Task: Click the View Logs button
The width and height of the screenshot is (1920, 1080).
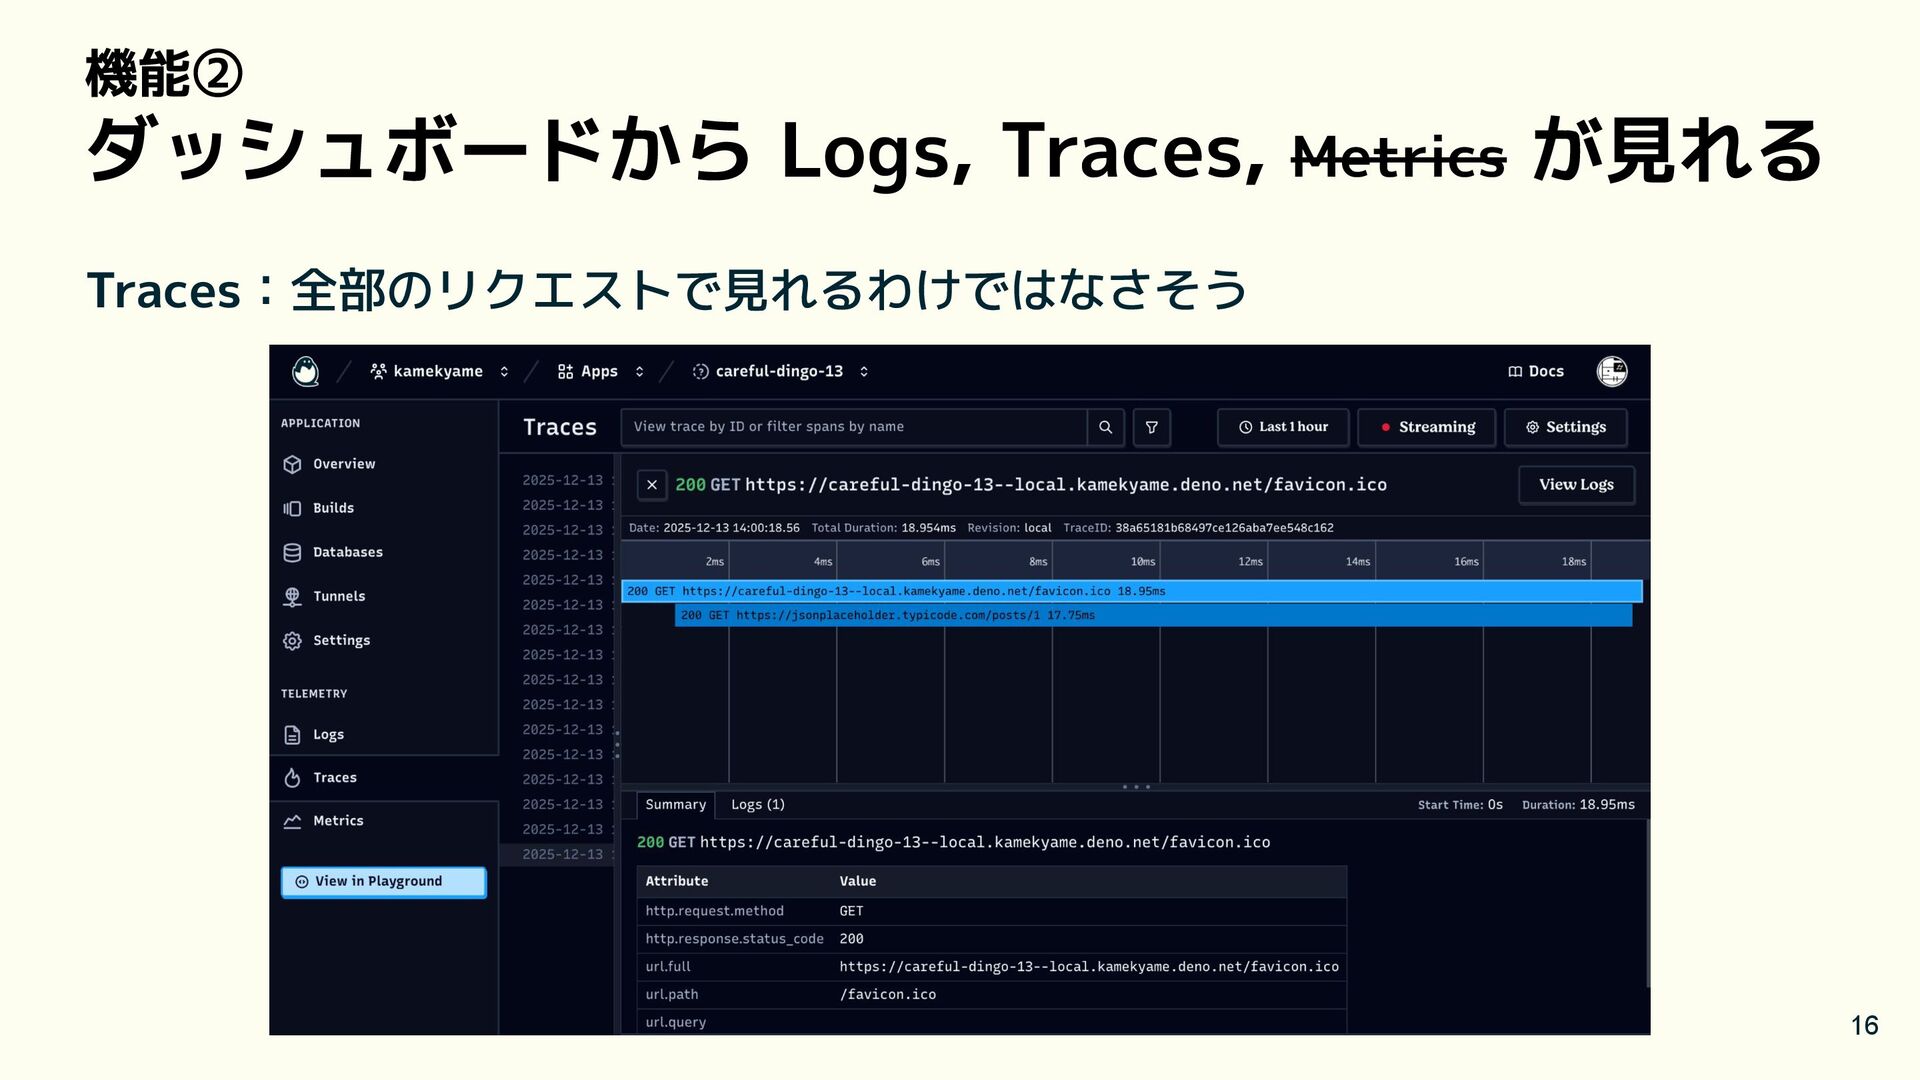Action: coord(1576,485)
